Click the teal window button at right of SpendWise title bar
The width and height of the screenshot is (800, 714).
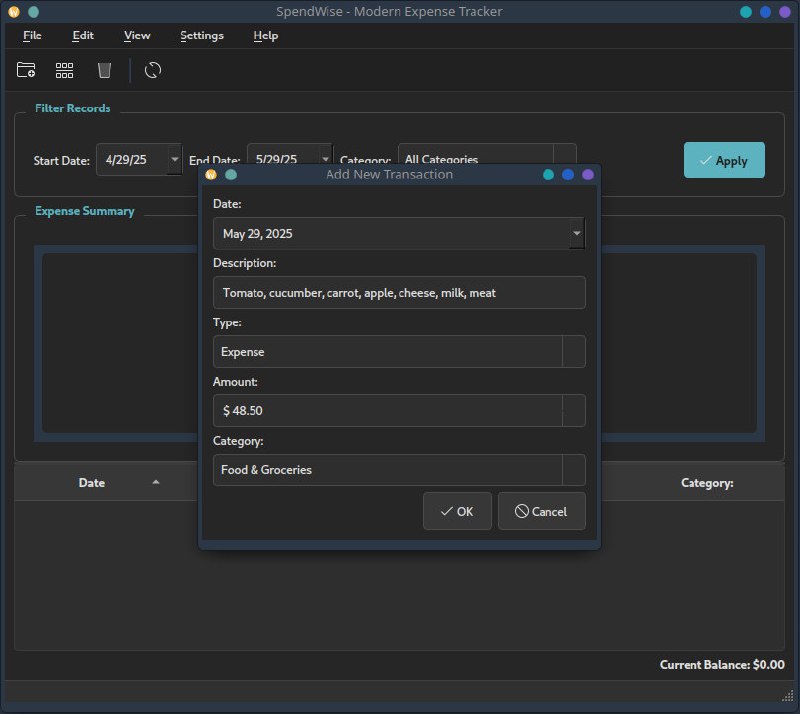[746, 12]
